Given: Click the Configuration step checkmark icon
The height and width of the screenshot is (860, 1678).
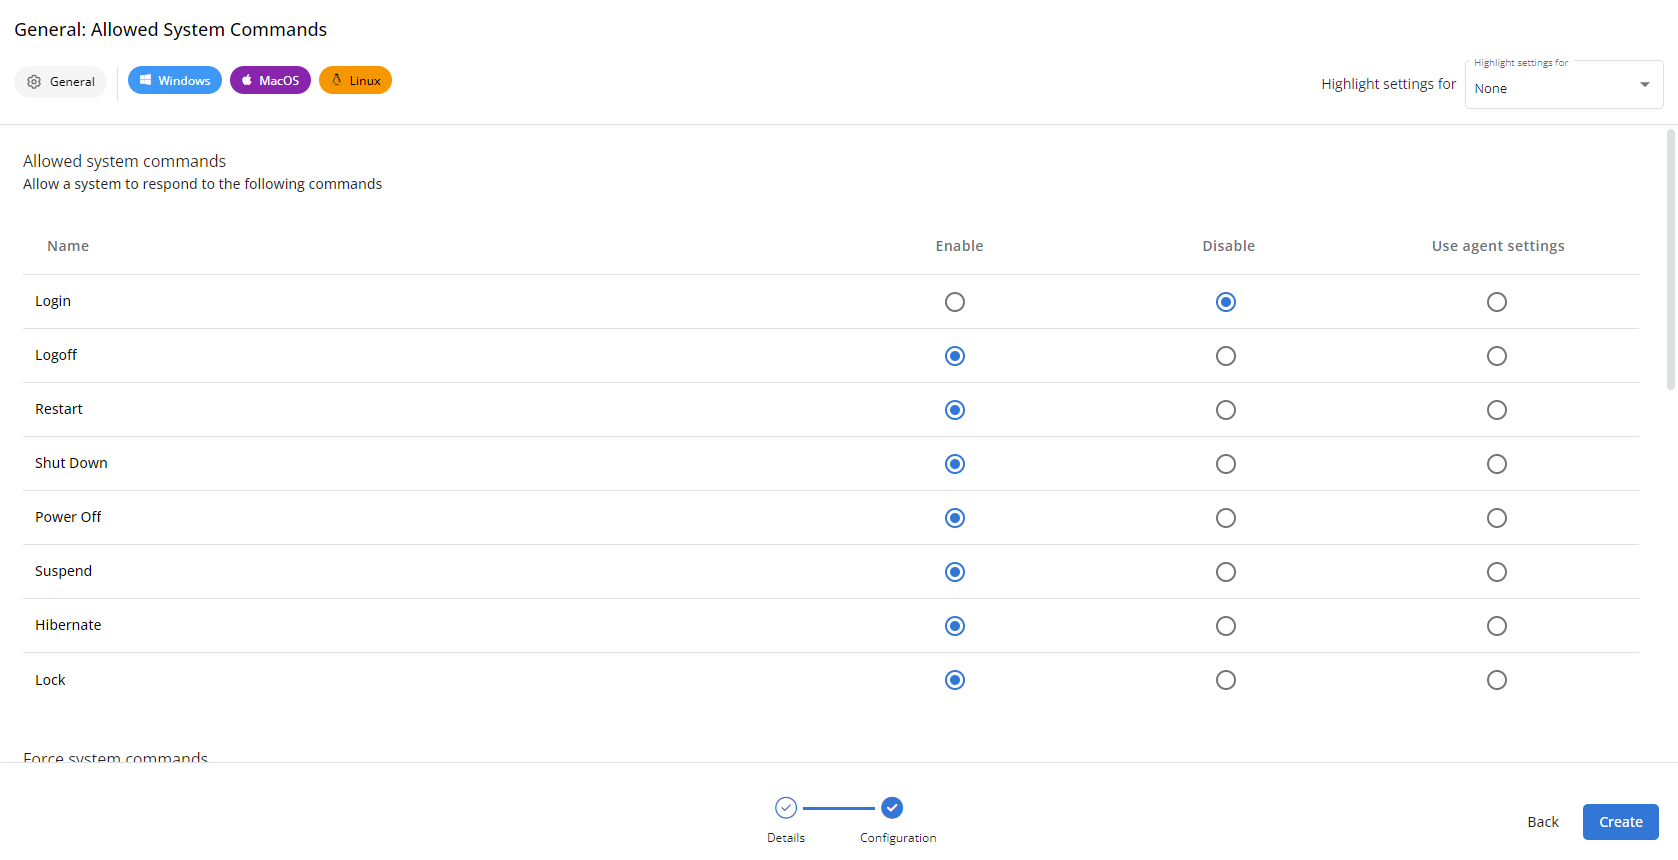Looking at the screenshot, I should tap(892, 807).
